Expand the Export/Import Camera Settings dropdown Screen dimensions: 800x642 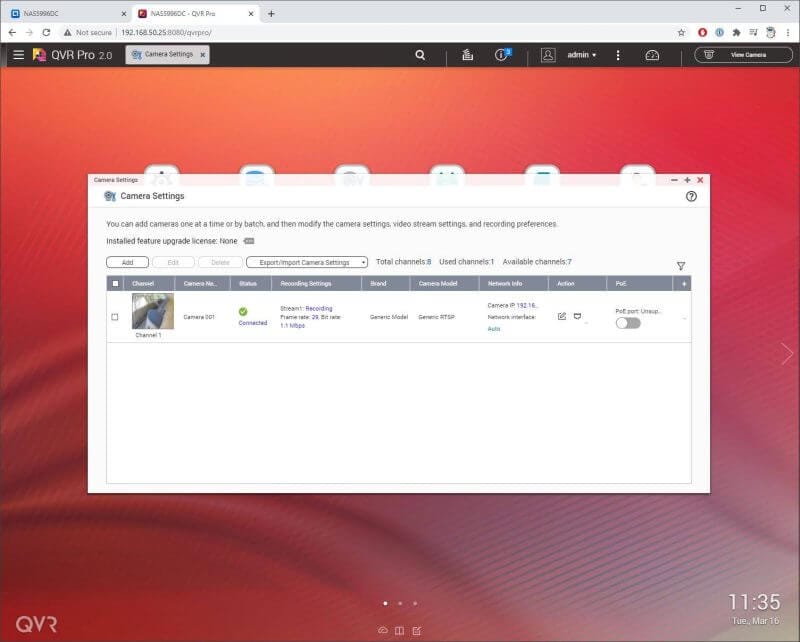(307, 262)
